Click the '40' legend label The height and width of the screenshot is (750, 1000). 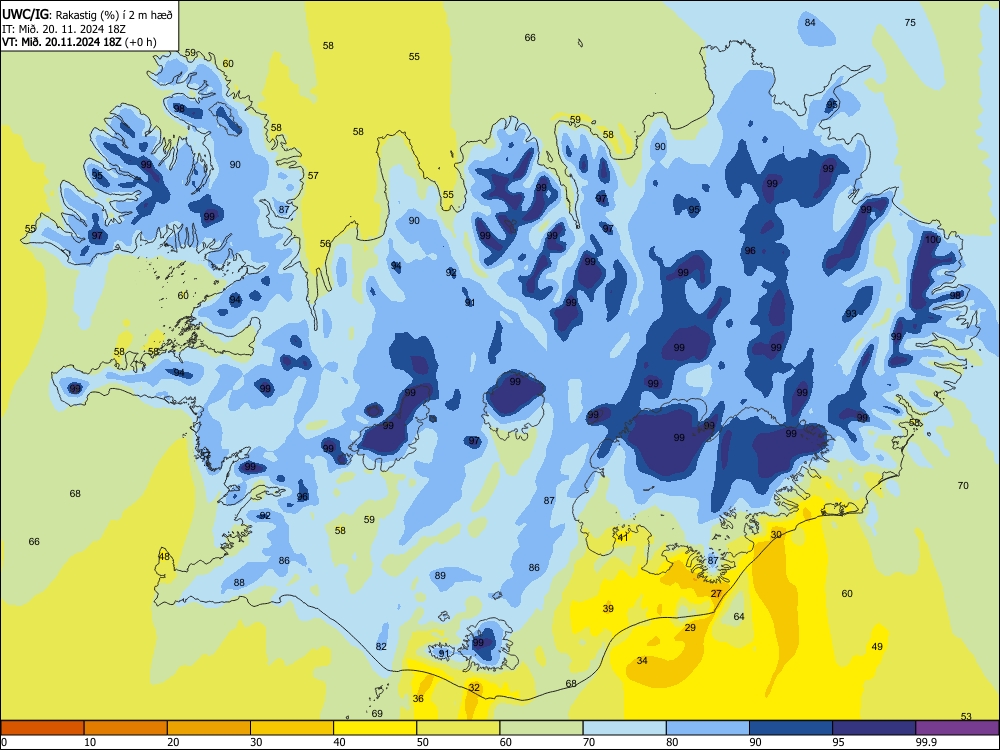tap(340, 742)
